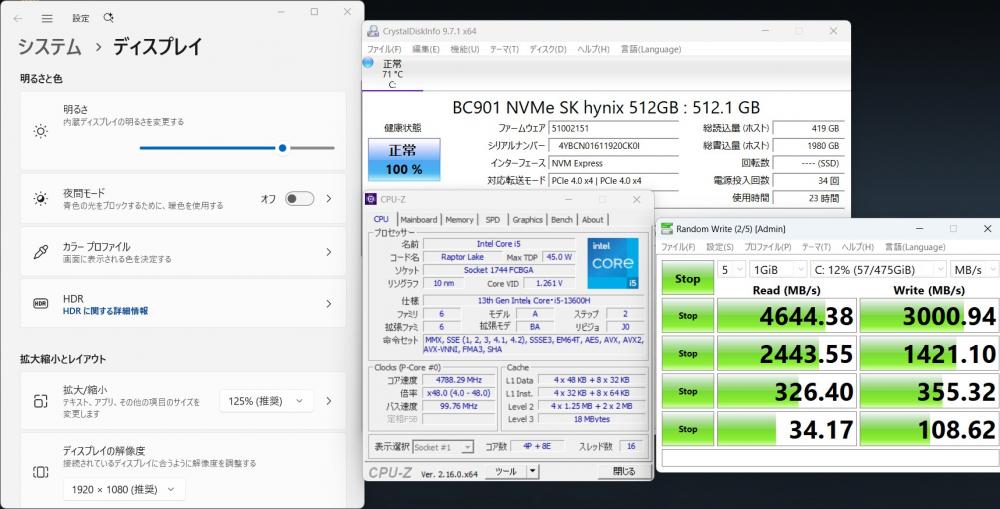Image resolution: width=1000 pixels, height=509 pixels.
Task: Open the HDR detailed information link
Action: [x=105, y=311]
